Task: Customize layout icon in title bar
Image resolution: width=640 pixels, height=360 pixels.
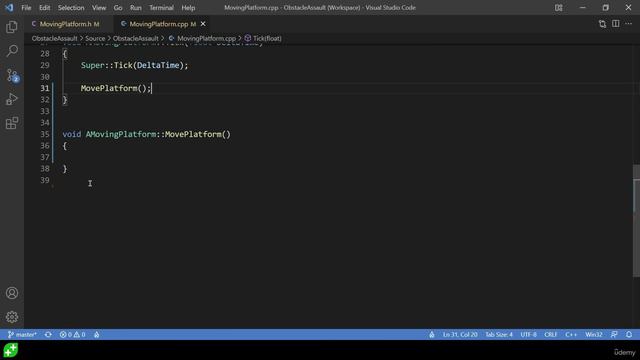Action: 558,8
